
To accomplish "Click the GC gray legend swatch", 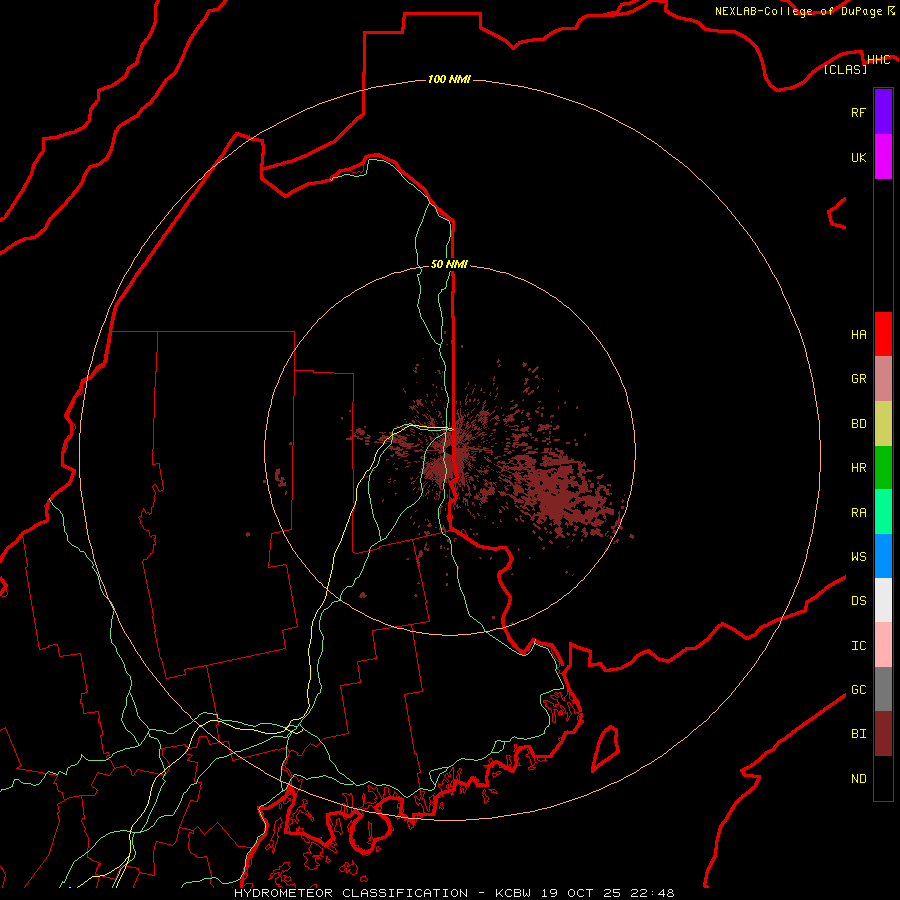I will tap(883, 689).
